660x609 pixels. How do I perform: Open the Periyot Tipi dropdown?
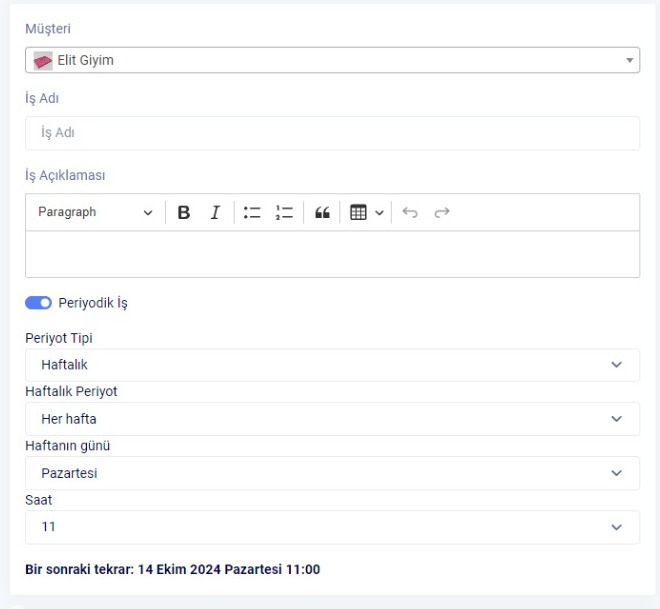point(332,365)
